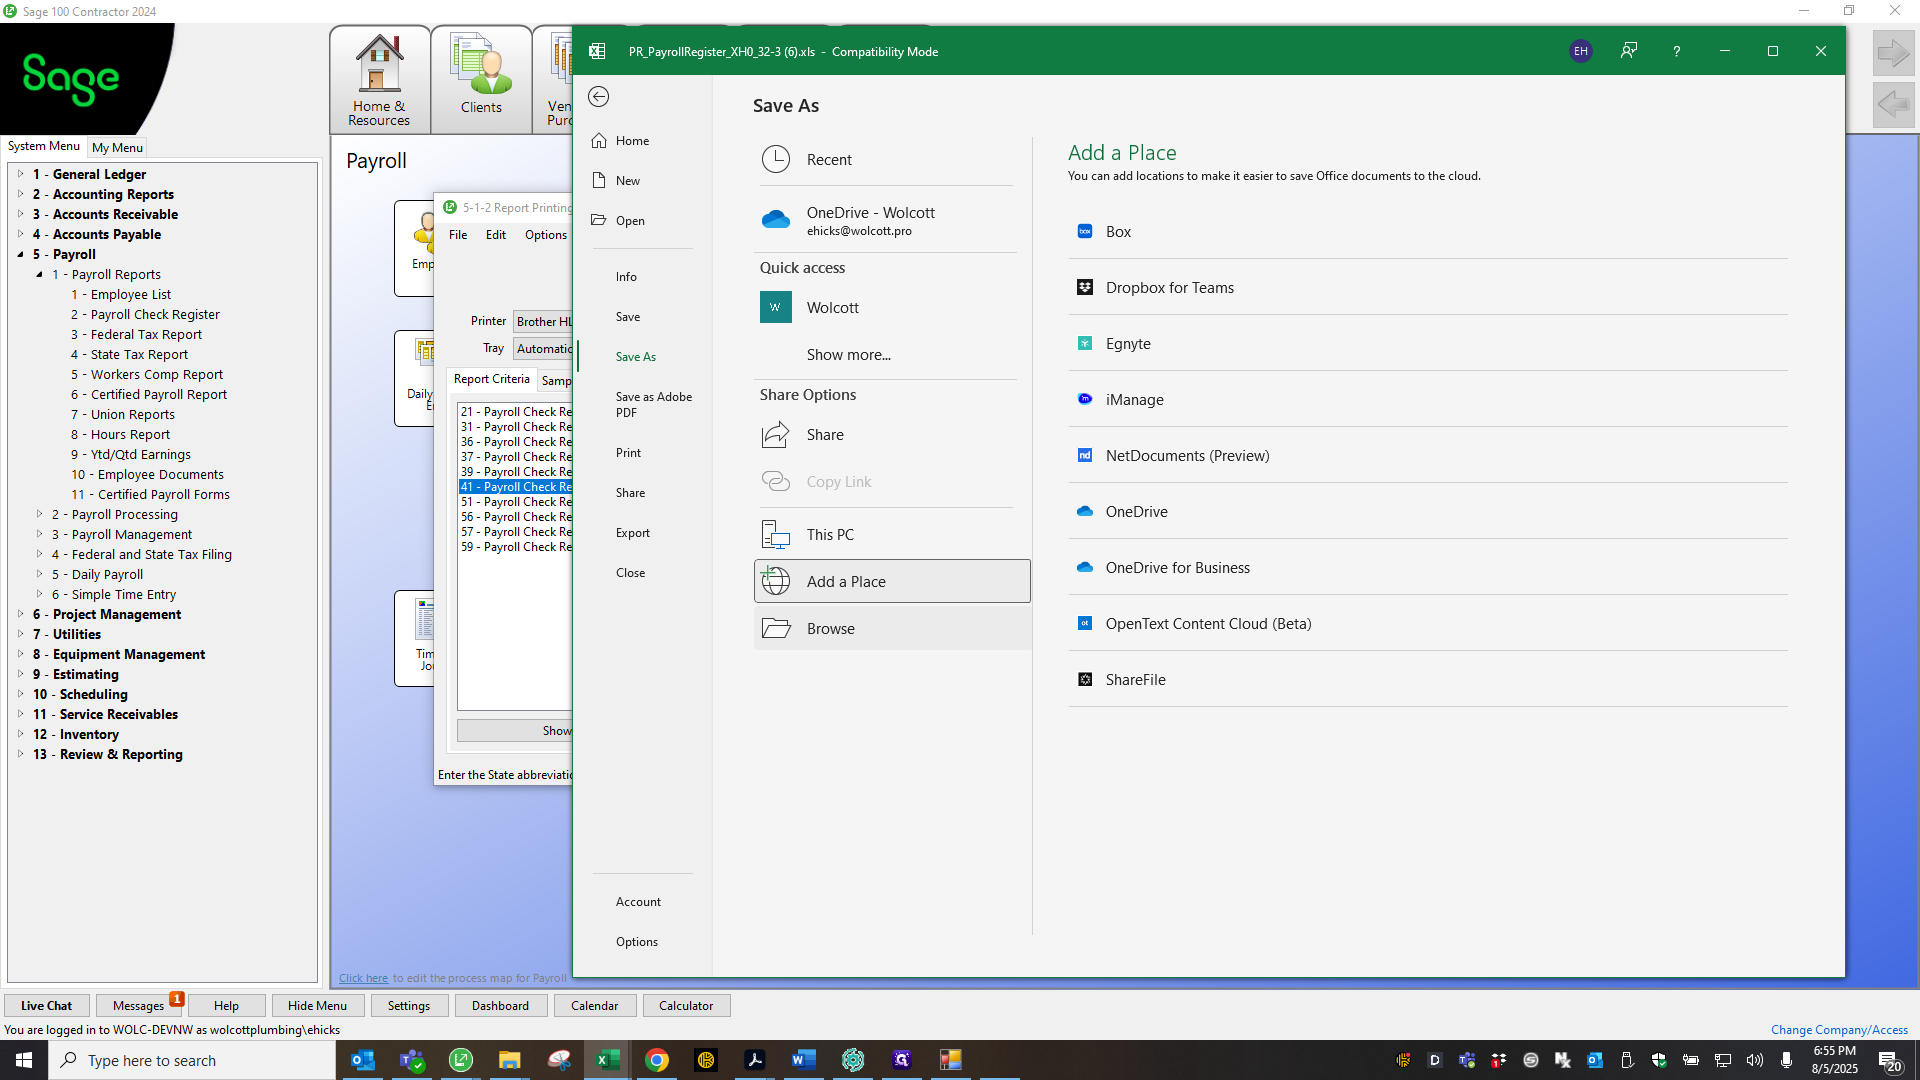Screen dimensions: 1920x1080
Task: Add Box as a cloud place
Action: tap(1427, 231)
